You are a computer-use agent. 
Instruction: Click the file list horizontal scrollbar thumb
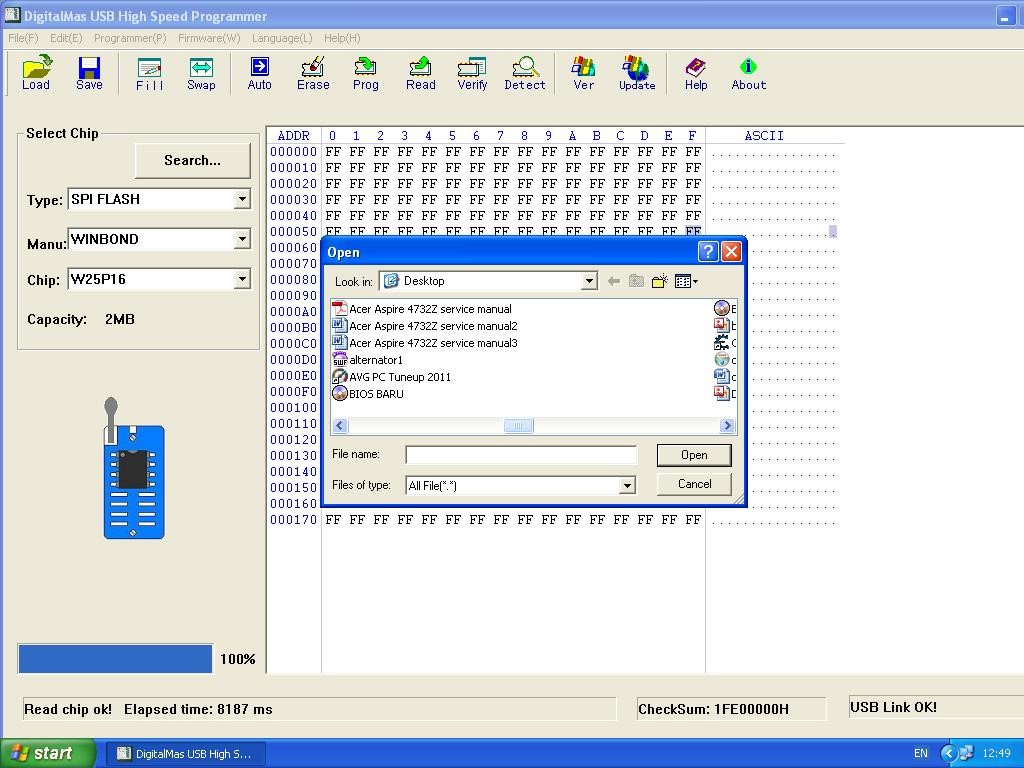tap(519, 426)
